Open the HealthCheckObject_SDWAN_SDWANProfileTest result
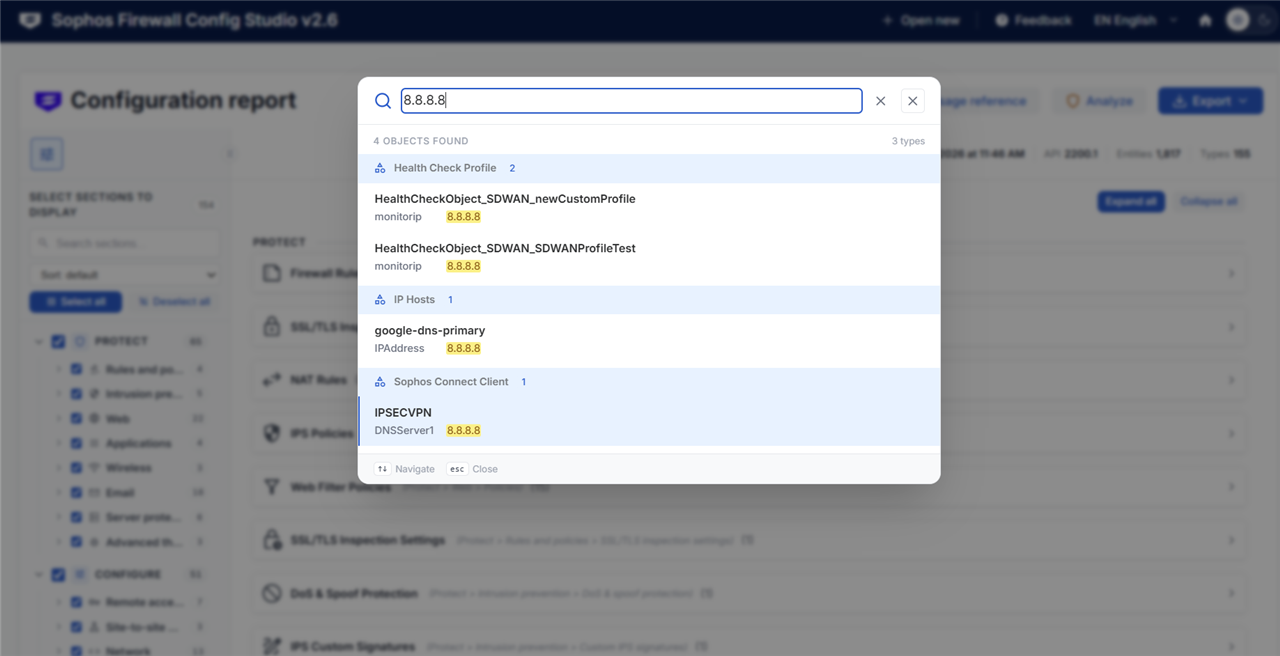The height and width of the screenshot is (656, 1280). point(649,257)
